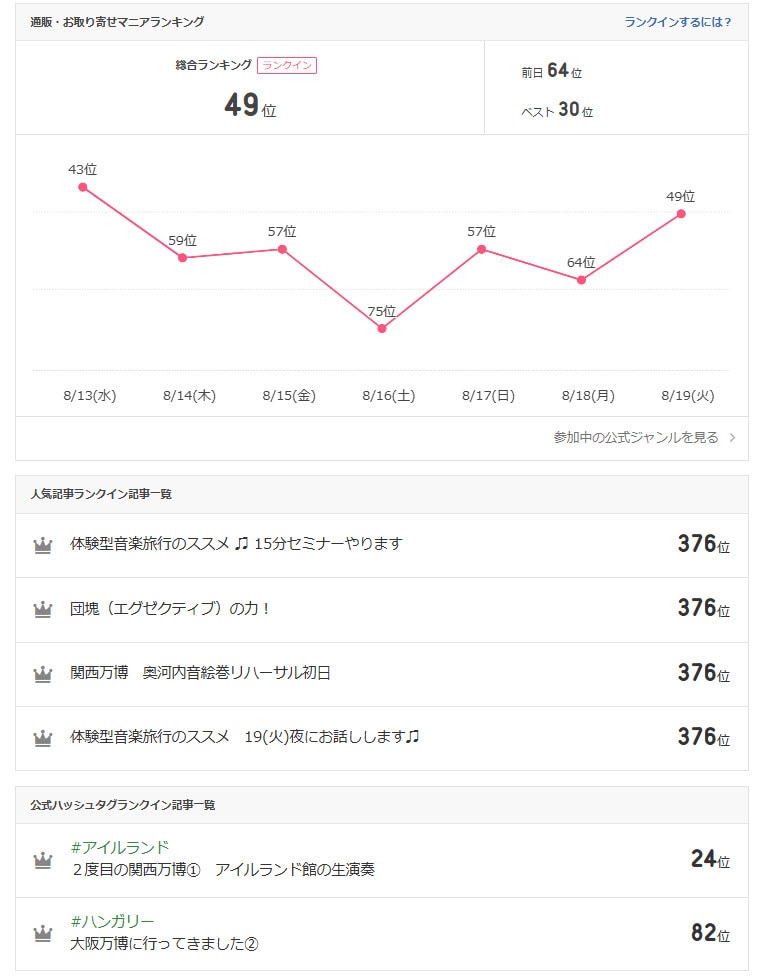Open 参加中の公式ジャンルを見る link
761x978 pixels.
tap(635, 438)
